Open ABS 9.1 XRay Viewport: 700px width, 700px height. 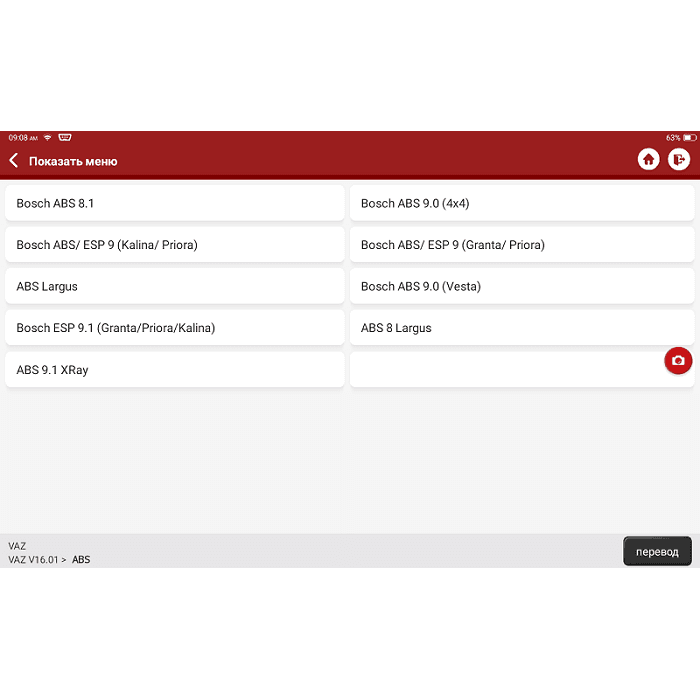175,370
